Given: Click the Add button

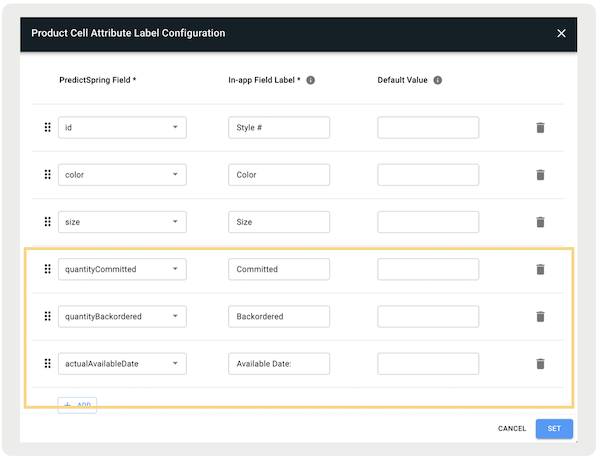Looking at the screenshot, I should (77, 405).
